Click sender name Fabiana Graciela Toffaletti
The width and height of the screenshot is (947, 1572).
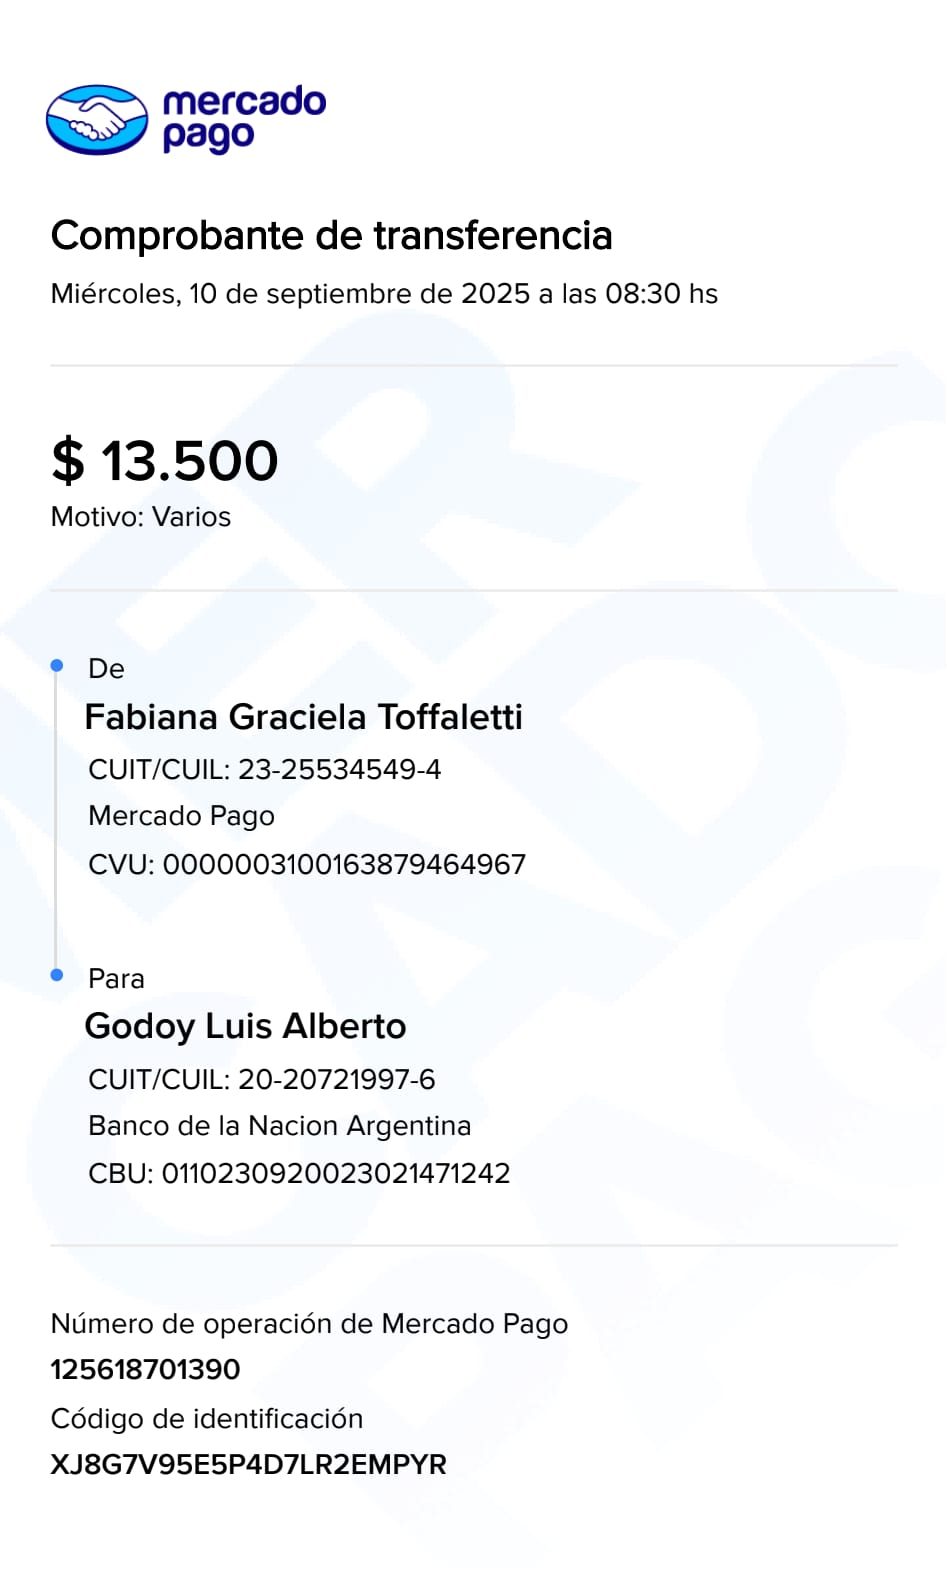pos(303,717)
